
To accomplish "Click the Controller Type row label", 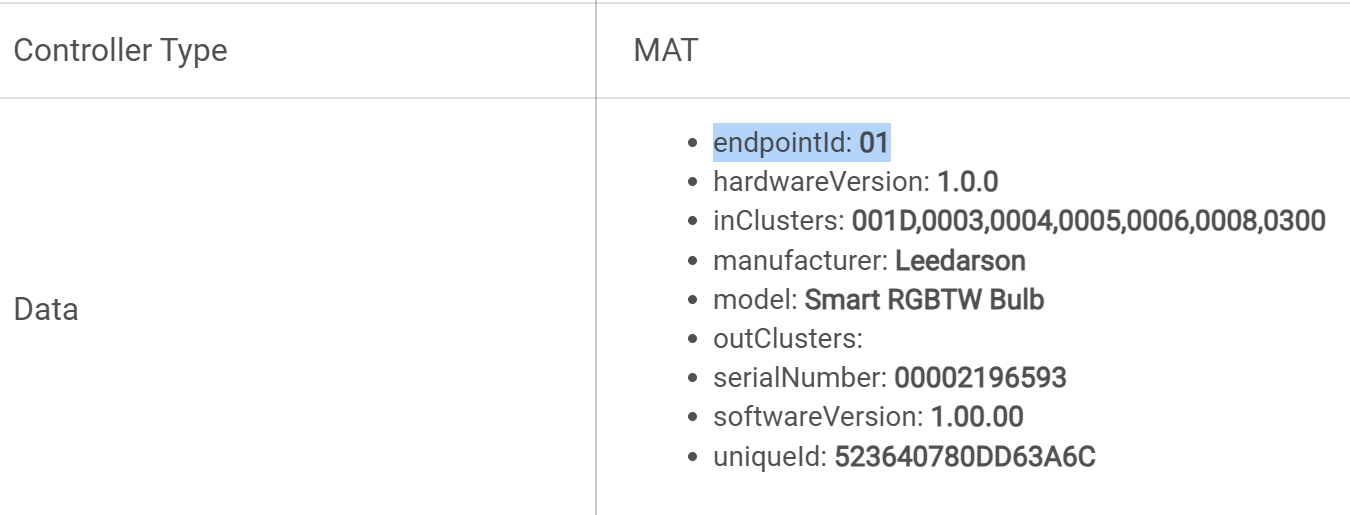I will pyautogui.click(x=120, y=50).
